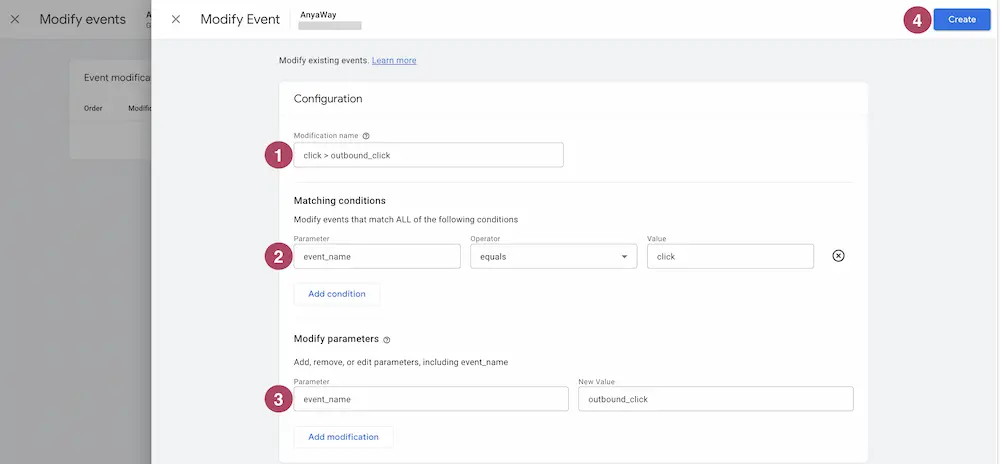Open the Learn more link

coord(394,61)
